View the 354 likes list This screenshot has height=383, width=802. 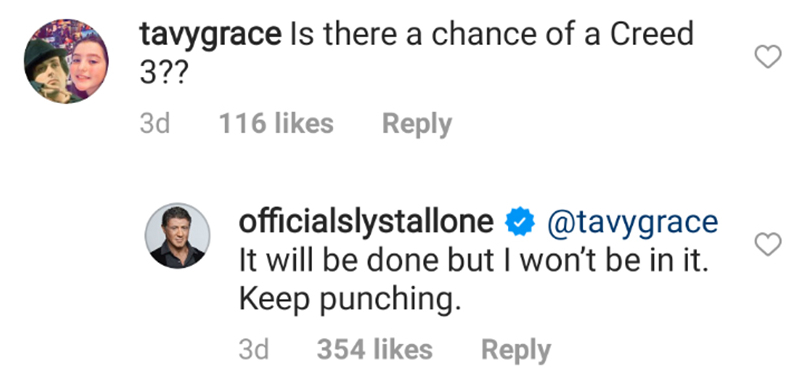[x=375, y=350]
